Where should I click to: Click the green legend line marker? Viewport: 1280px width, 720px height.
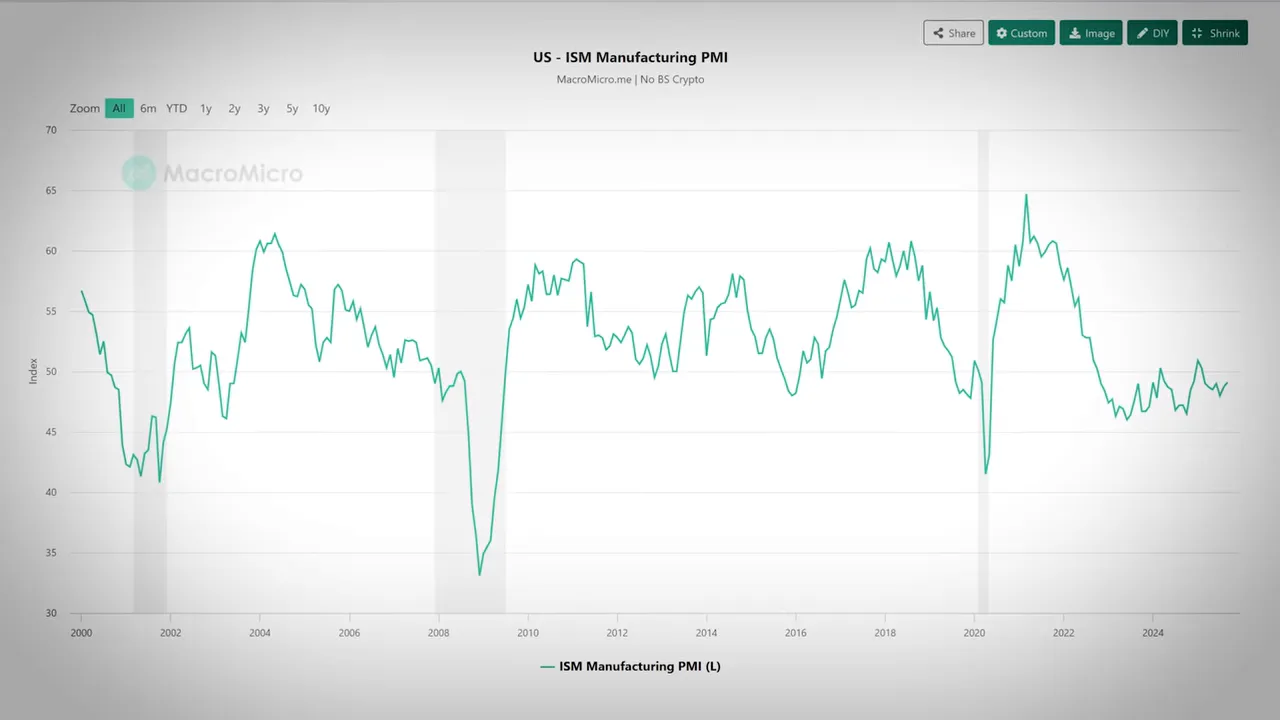pos(547,666)
